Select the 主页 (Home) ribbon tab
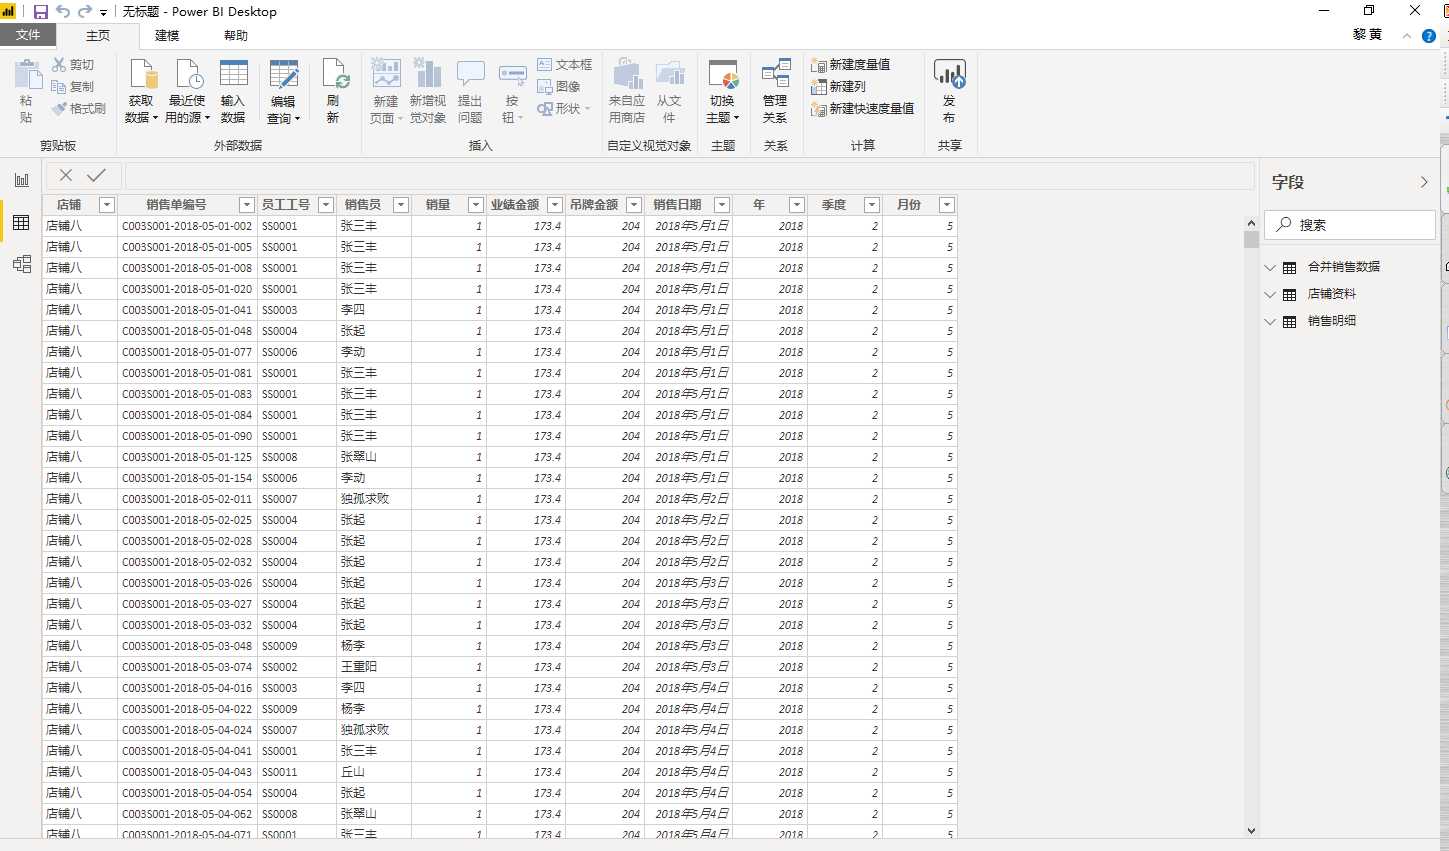The width and height of the screenshot is (1449, 851). click(x=98, y=35)
